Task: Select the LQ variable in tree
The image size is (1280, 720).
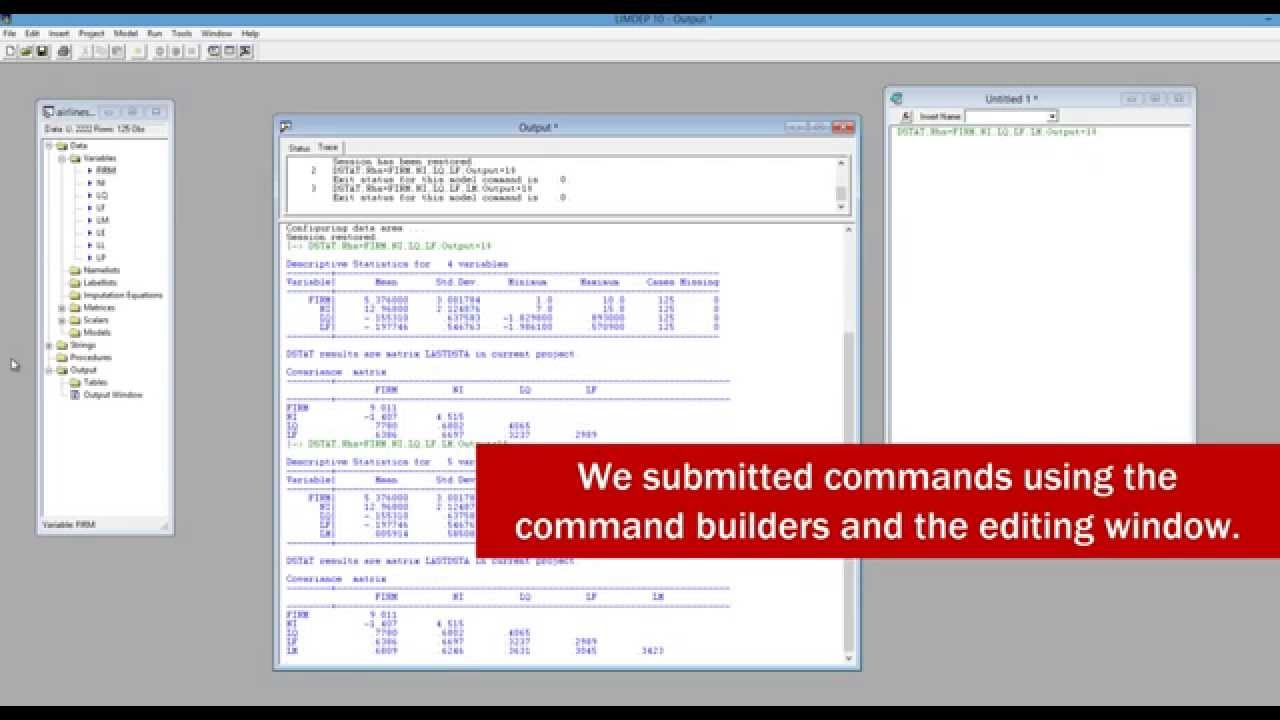Action: 102,195
